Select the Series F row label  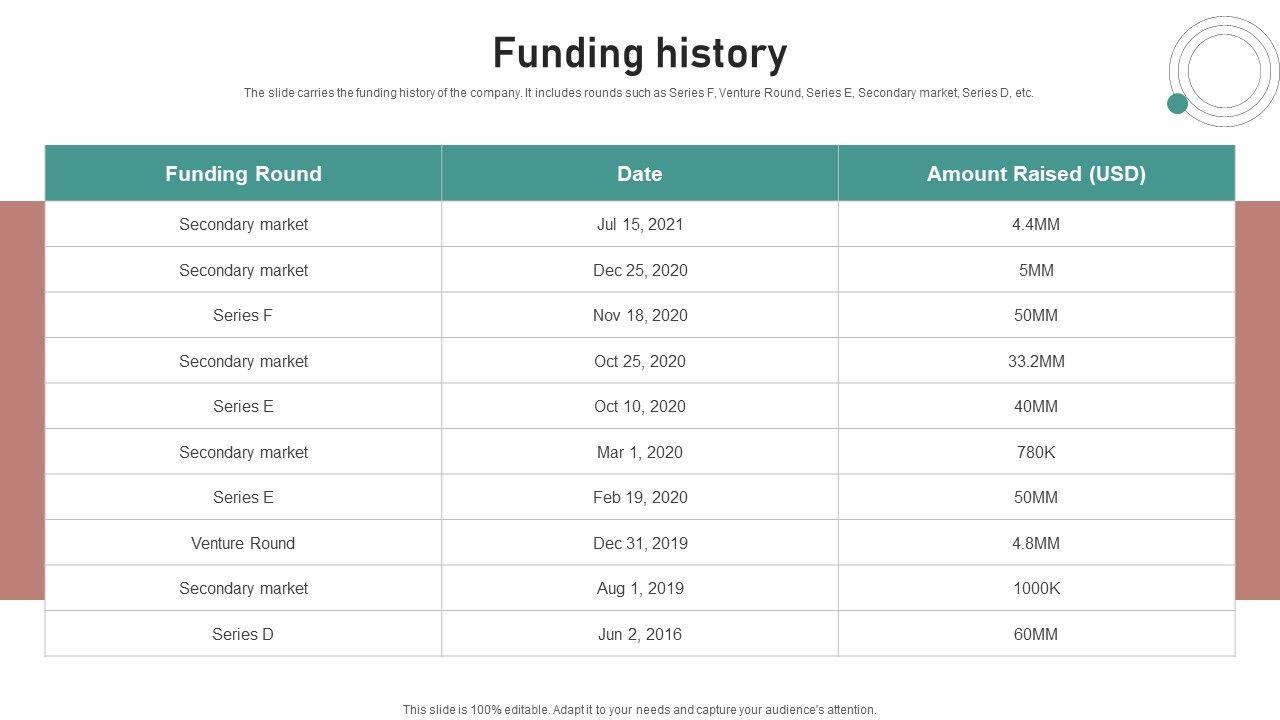point(243,315)
